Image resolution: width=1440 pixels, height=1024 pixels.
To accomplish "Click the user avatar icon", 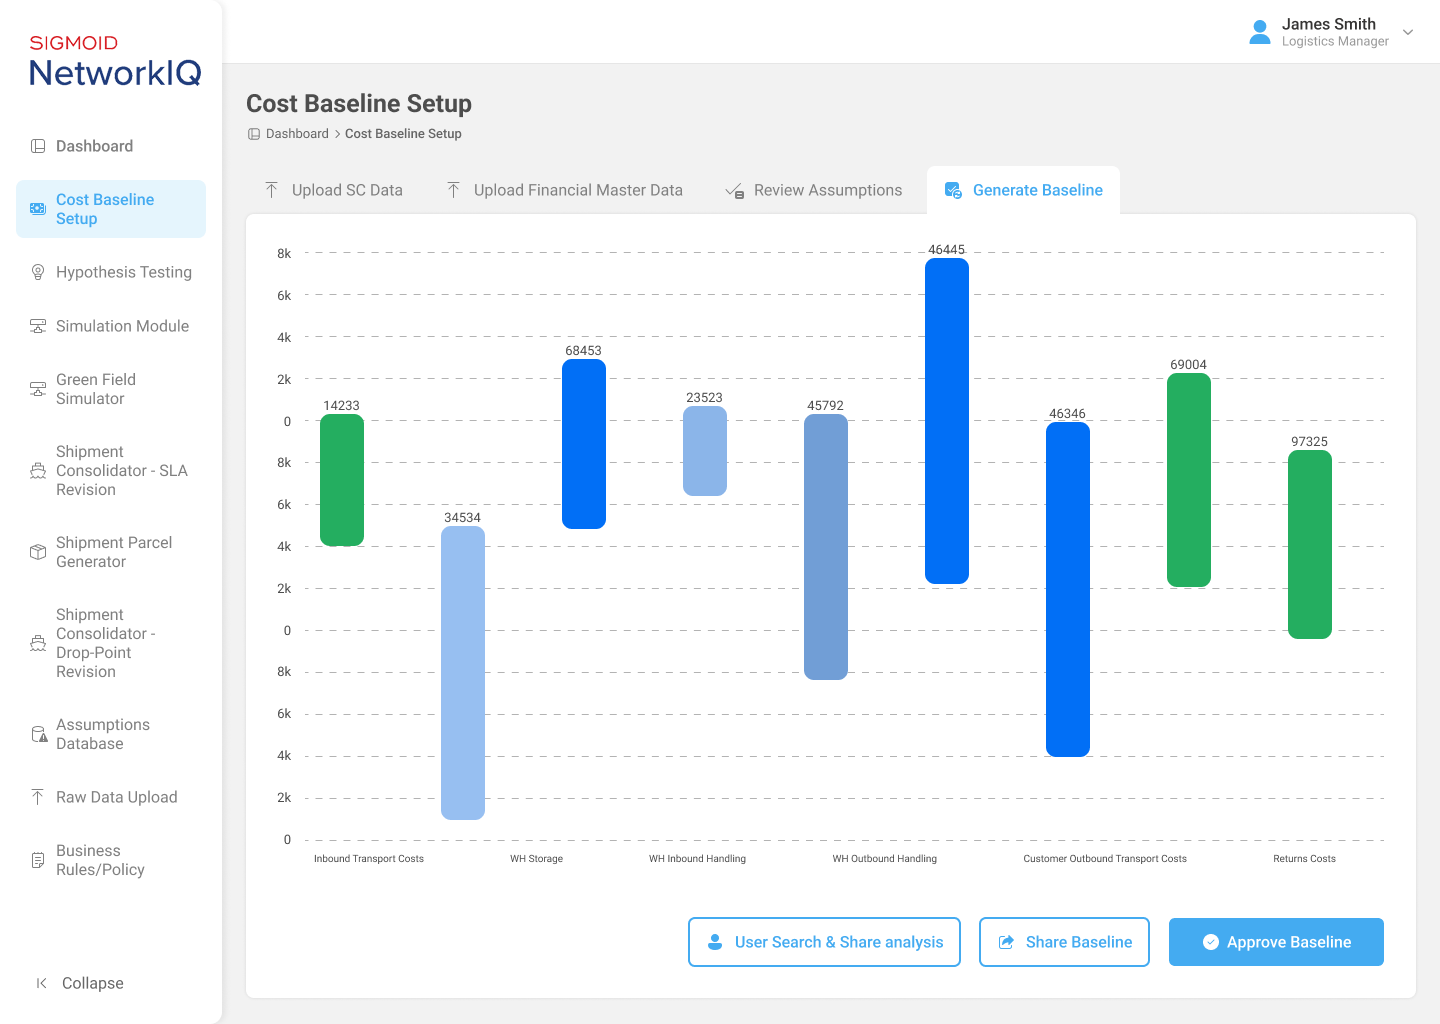I will [1260, 32].
